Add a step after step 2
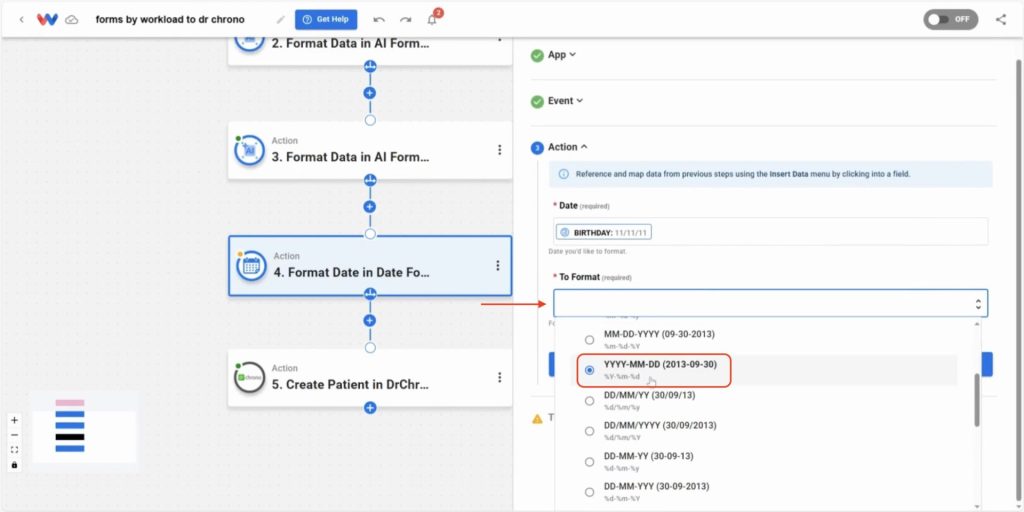This screenshot has height=512, width=1024. coord(370,93)
